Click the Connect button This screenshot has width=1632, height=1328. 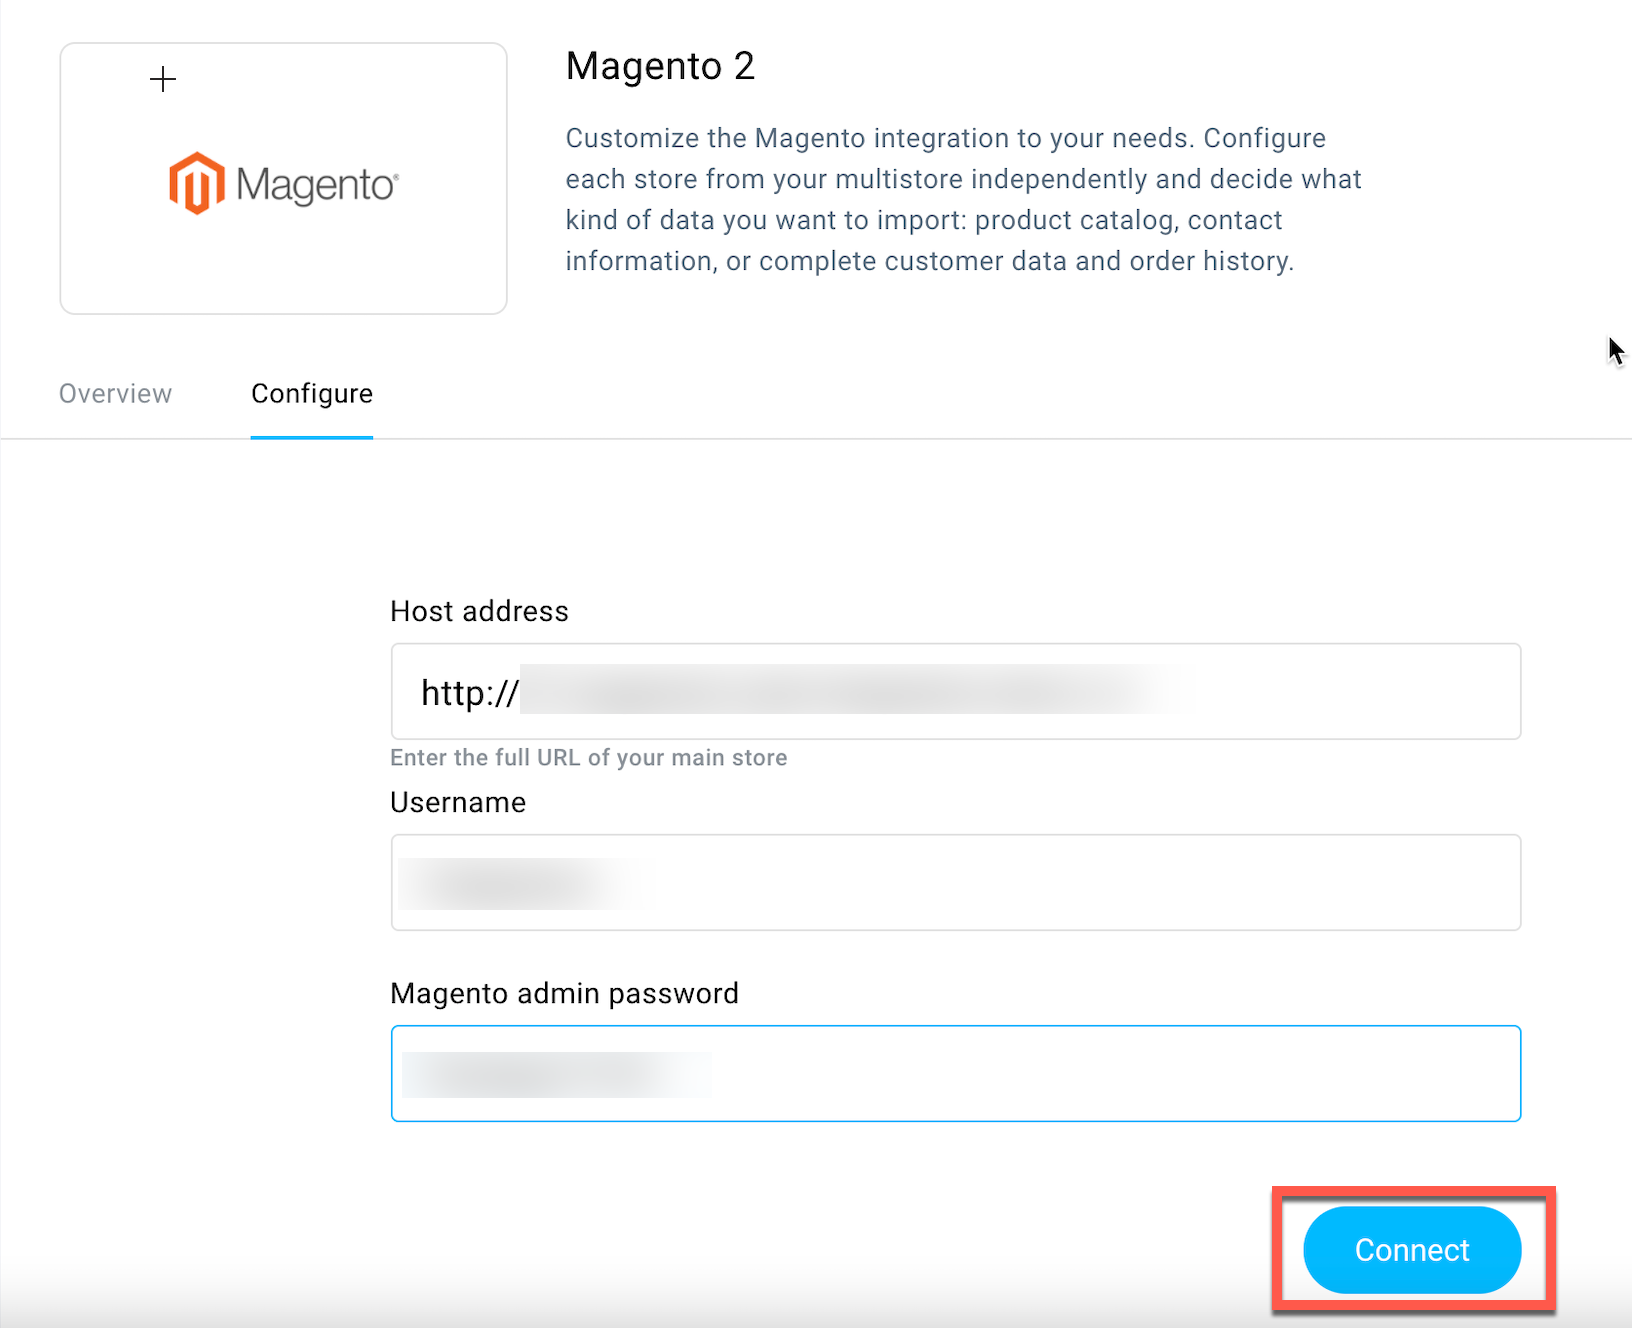coord(1412,1250)
